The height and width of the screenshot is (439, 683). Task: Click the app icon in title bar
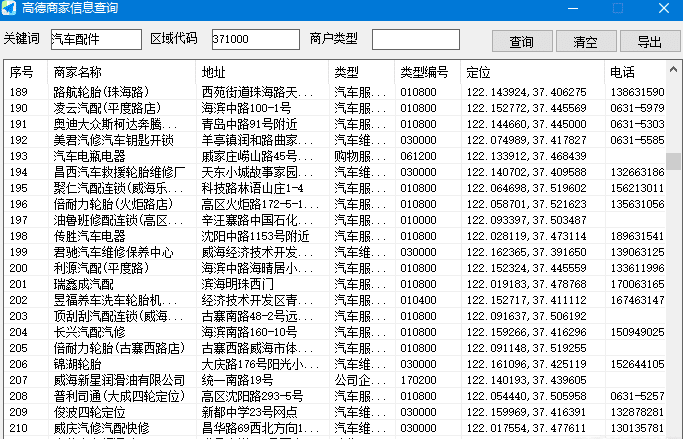click(x=9, y=8)
